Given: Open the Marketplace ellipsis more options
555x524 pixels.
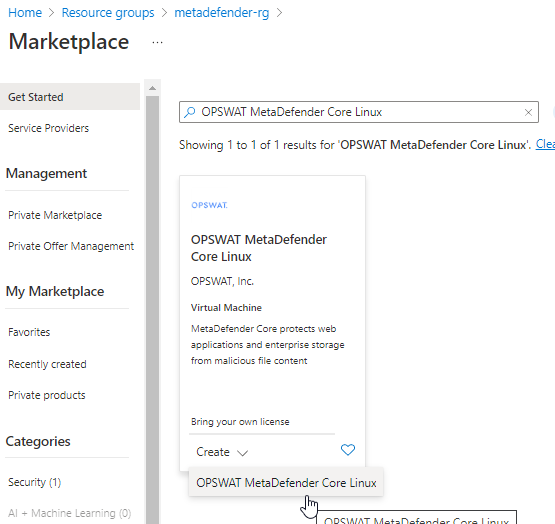Looking at the screenshot, I should pos(157,42).
